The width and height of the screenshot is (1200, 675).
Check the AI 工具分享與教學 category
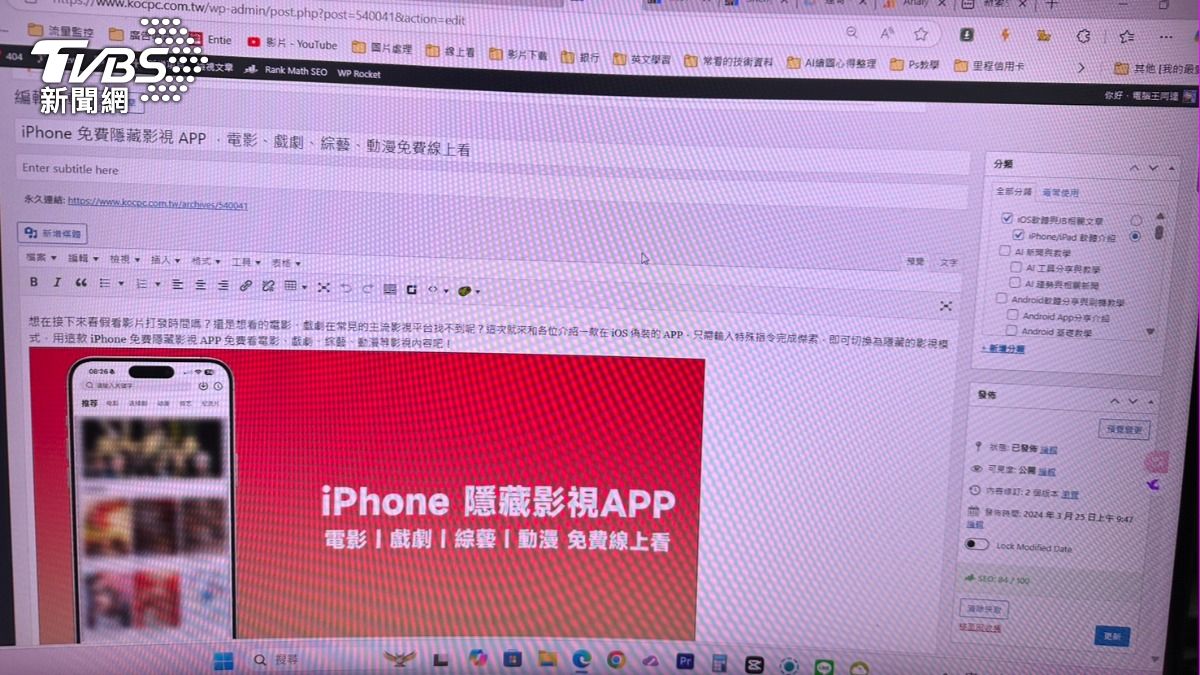[x=1016, y=268]
